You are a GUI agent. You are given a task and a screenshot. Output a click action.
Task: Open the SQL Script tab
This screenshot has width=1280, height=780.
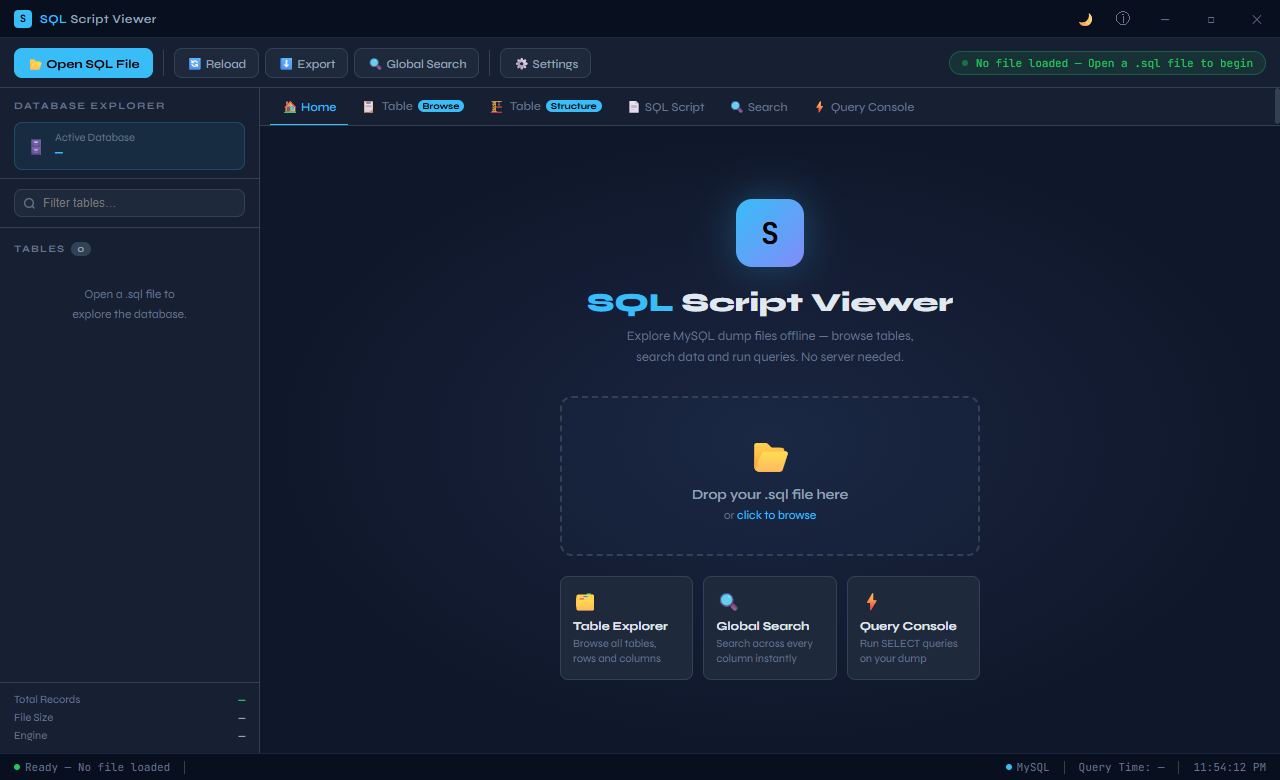(666, 107)
